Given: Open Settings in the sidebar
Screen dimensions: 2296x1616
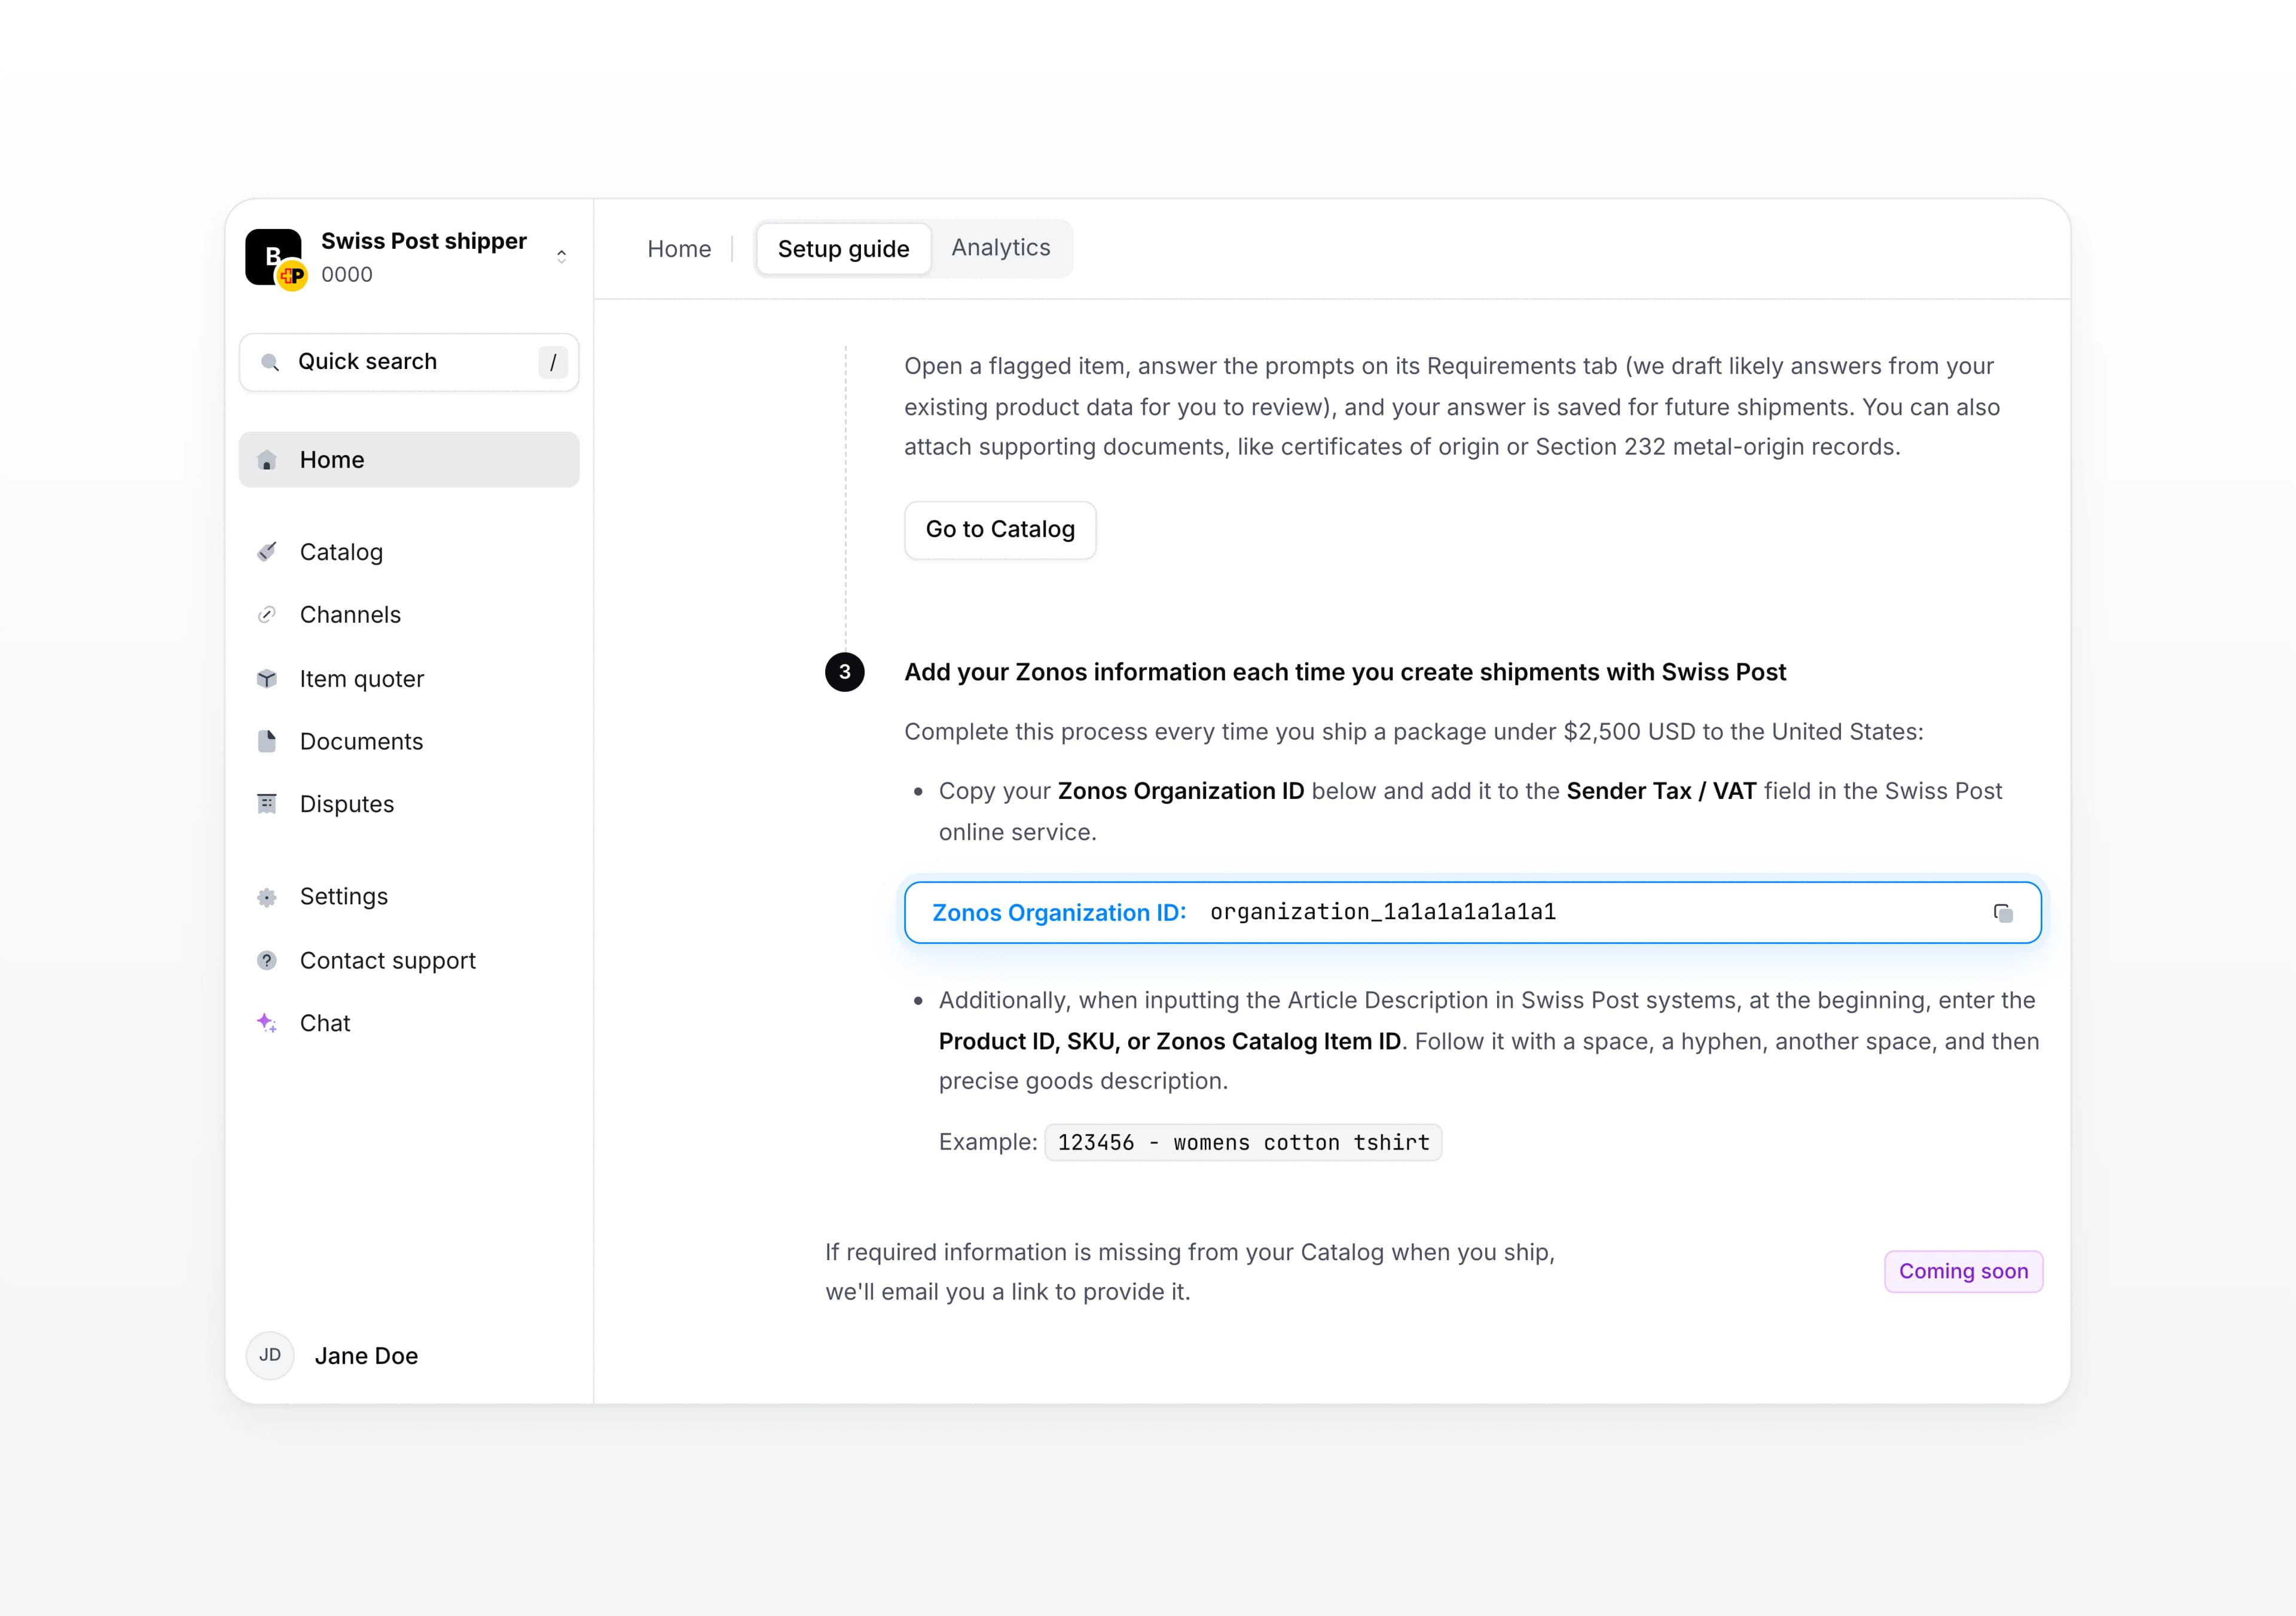Looking at the screenshot, I should click(x=409, y=897).
